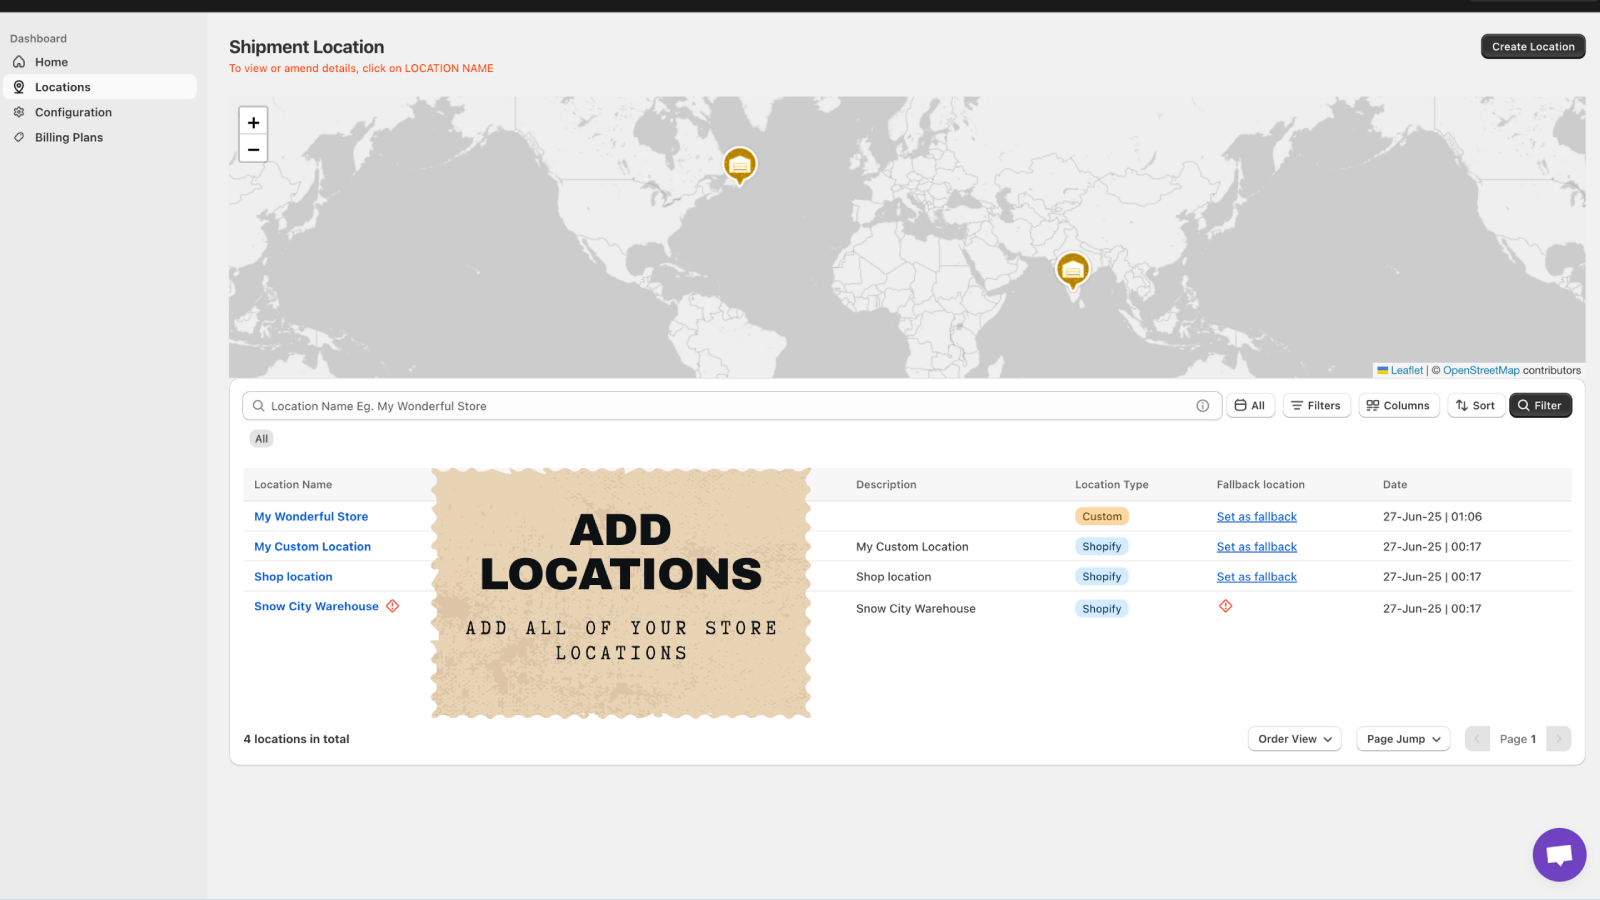
Task: Click Shopify badge in Shop location row
Action: 1102,577
